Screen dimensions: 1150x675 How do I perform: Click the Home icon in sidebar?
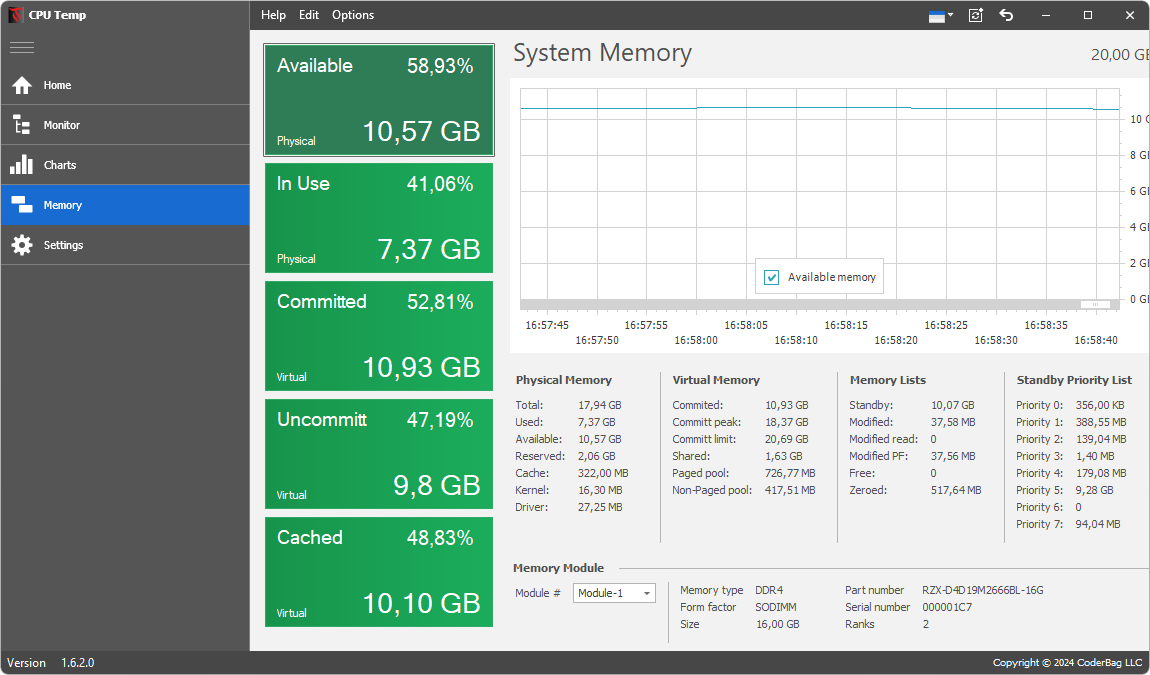pyautogui.click(x=22, y=85)
